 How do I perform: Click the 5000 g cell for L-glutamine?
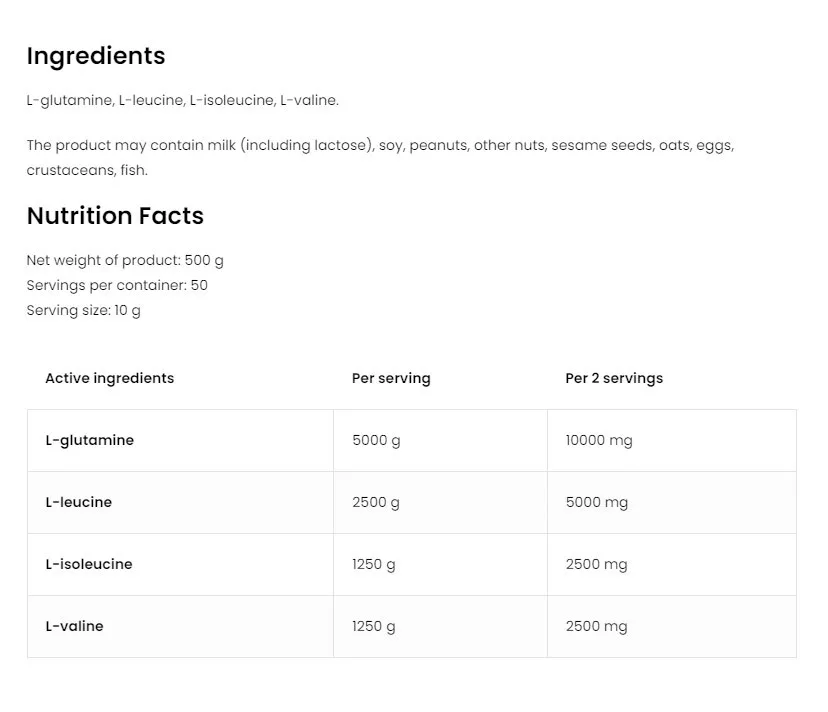tap(376, 440)
